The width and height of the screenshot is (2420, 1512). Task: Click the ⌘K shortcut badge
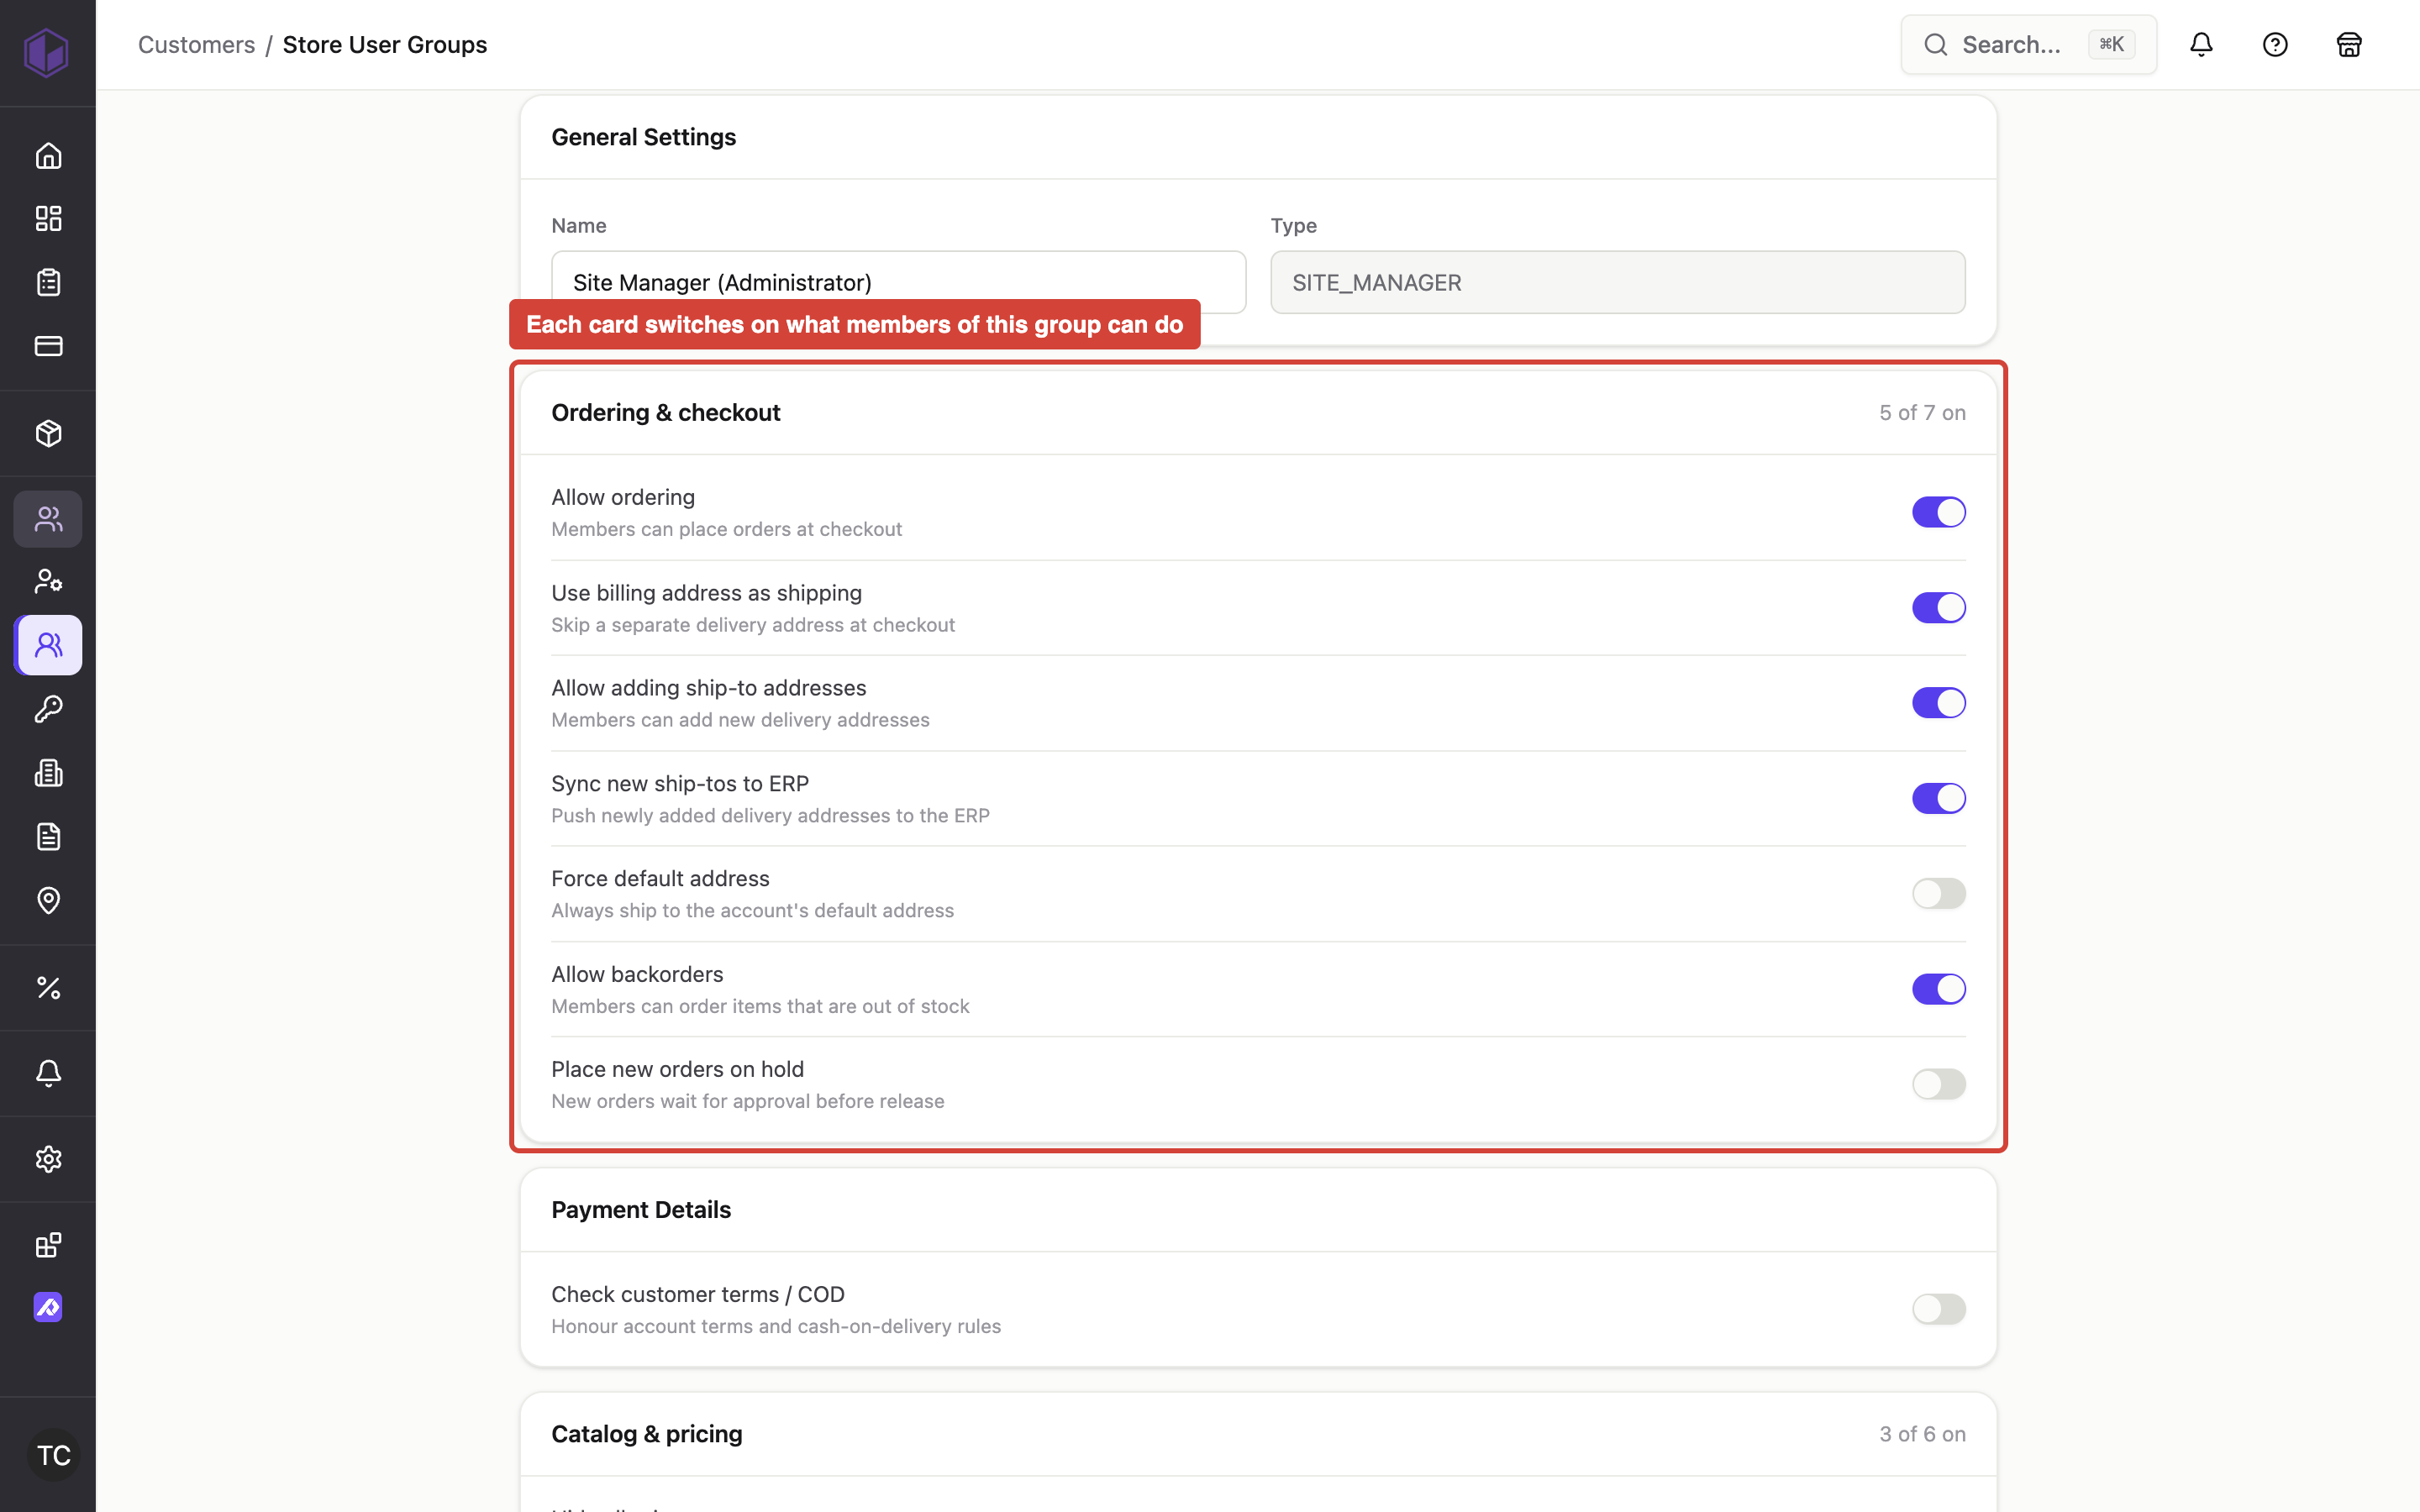tap(2111, 44)
